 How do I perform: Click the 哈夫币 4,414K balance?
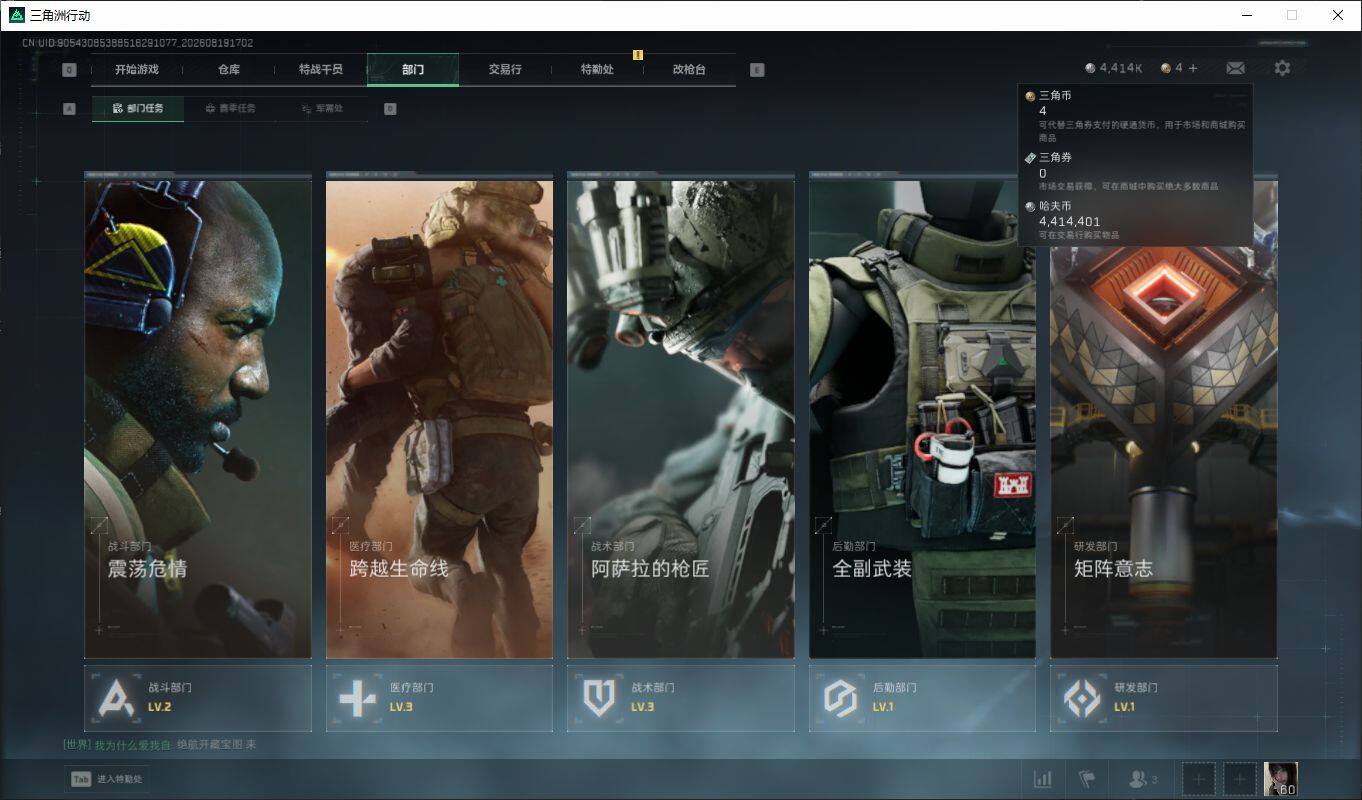click(x=1113, y=68)
